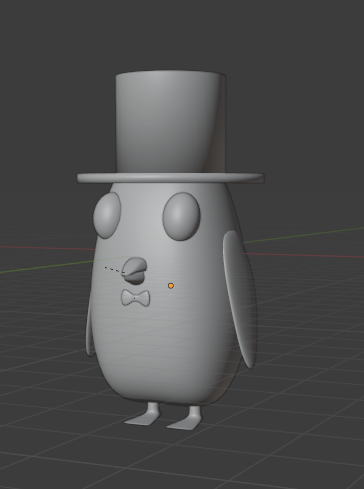Select the top hat's tall crown

point(171,122)
